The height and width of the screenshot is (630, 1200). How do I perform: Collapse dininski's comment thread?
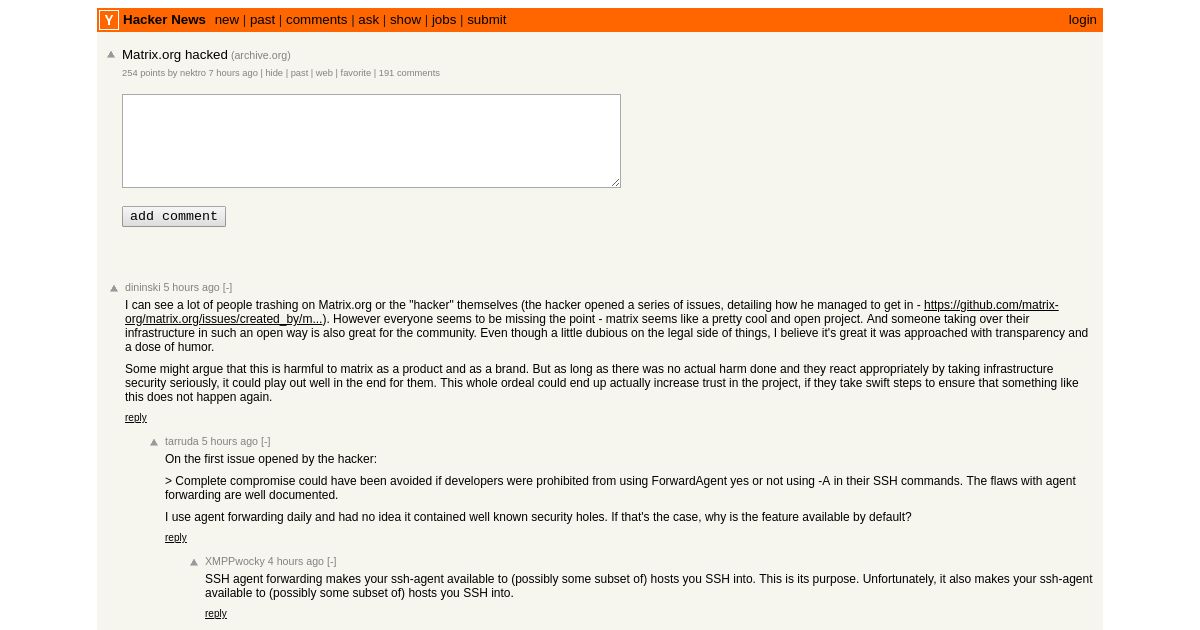pyautogui.click(x=227, y=287)
